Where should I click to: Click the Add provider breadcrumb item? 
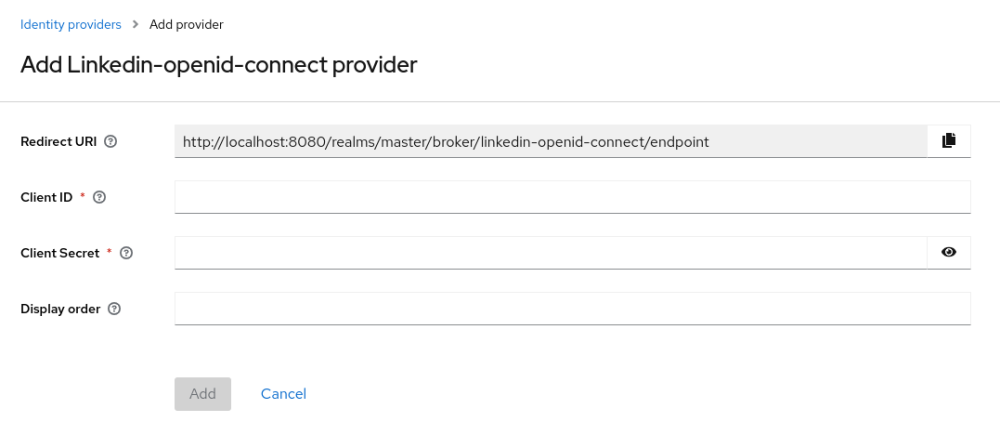point(186,24)
